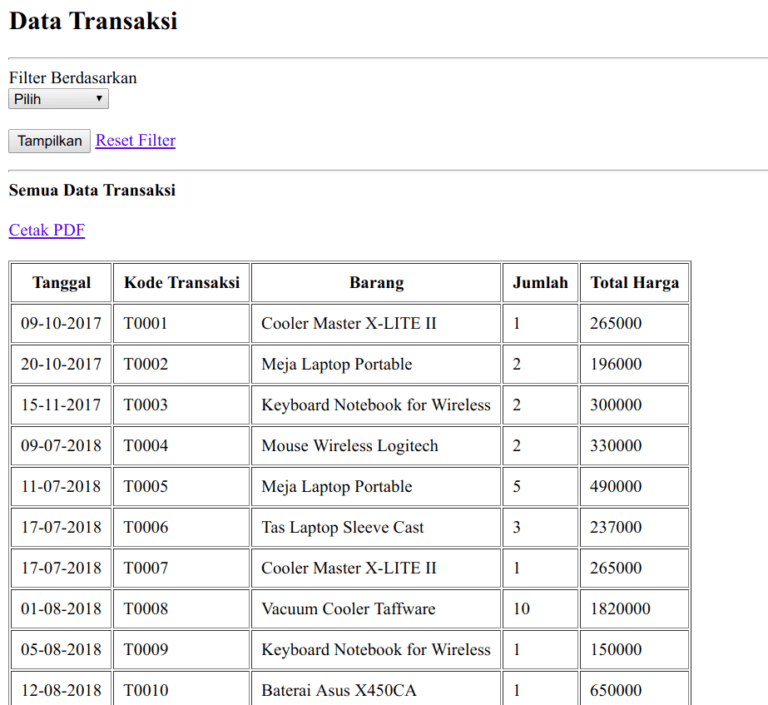Click the Reset Filter link
Viewport: 768px width, 705px height.
135,141
